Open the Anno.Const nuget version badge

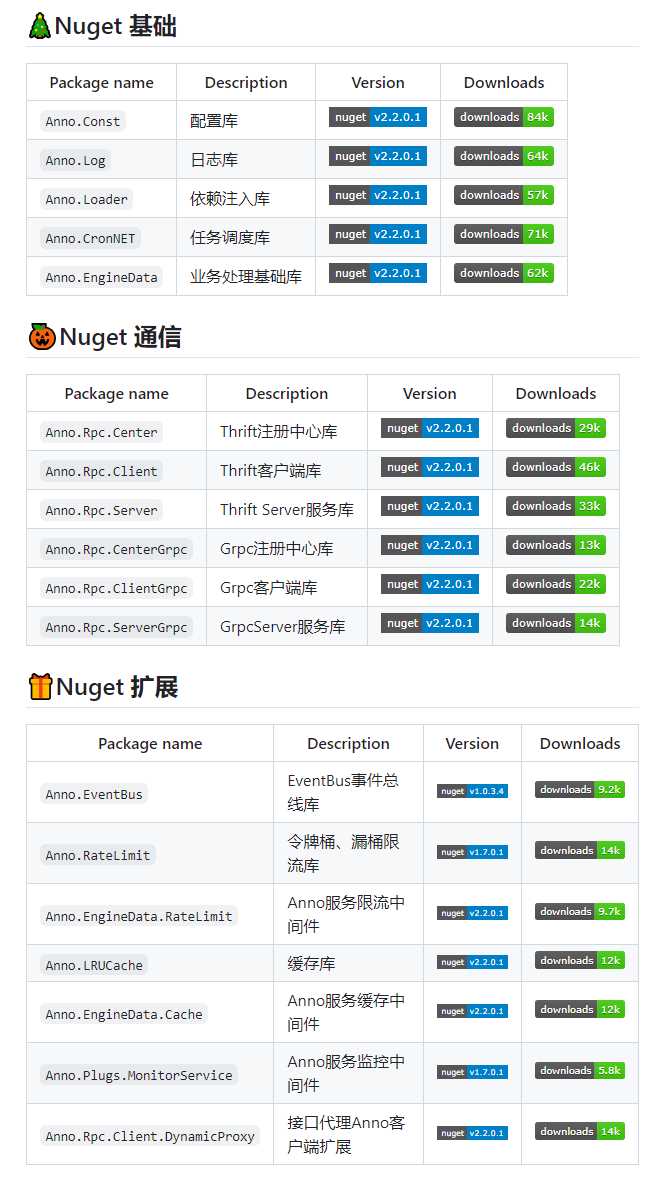pyautogui.click(x=378, y=118)
